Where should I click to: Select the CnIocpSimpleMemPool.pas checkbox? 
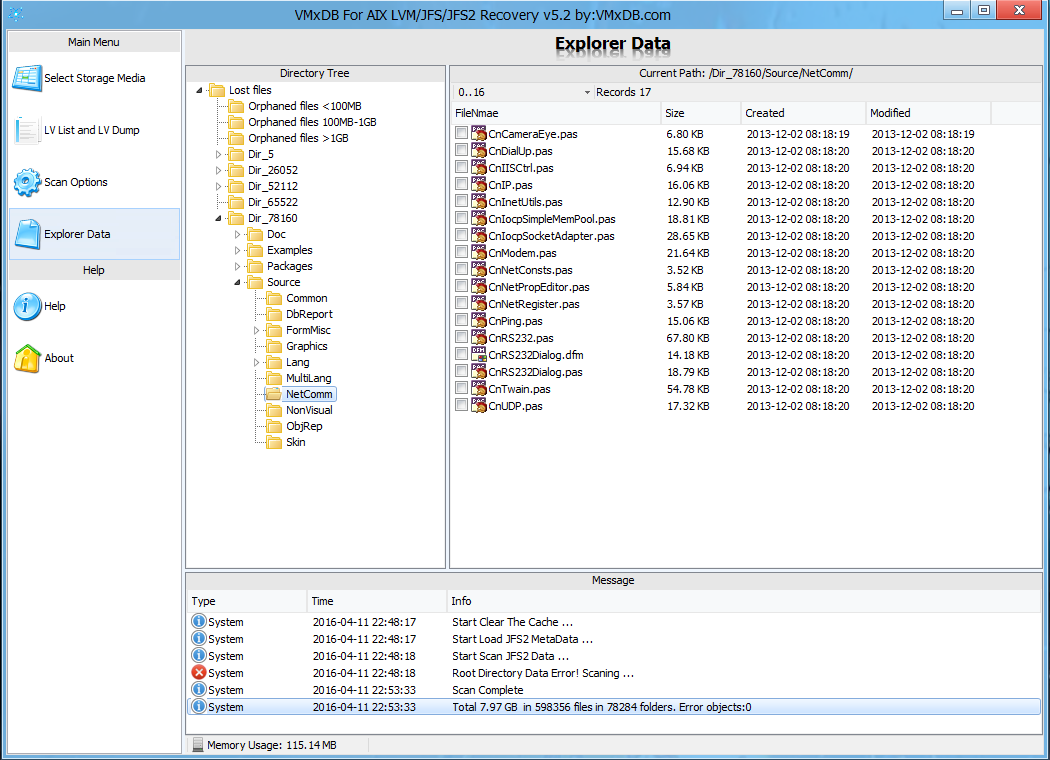(461, 218)
